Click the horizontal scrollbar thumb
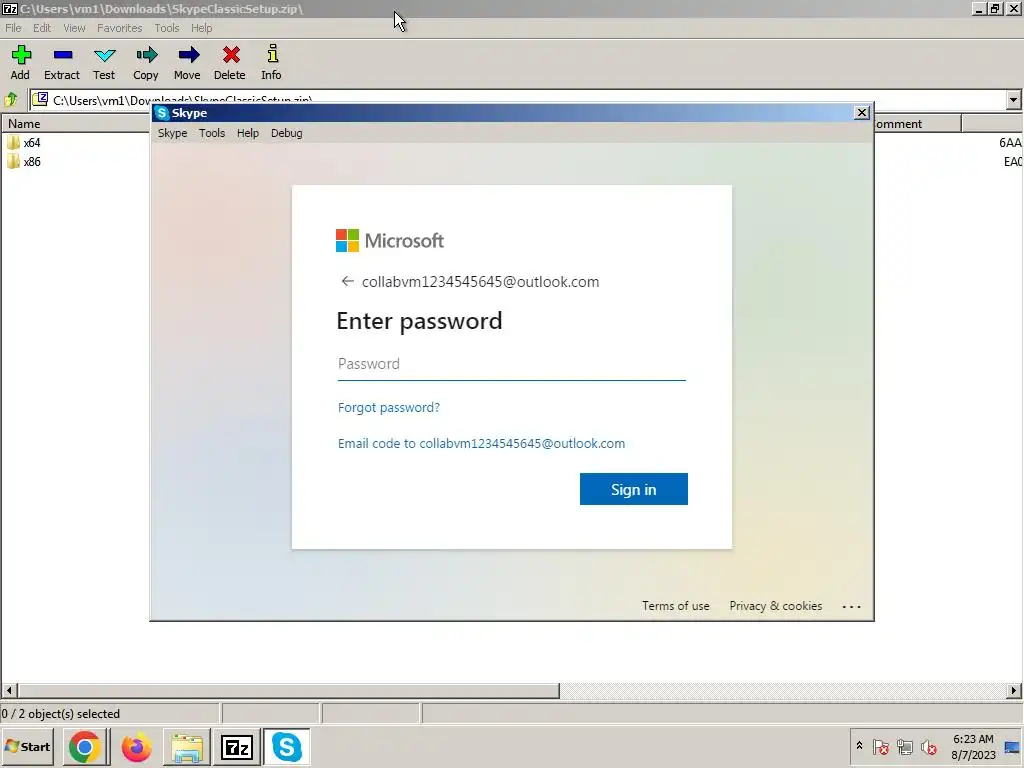The width and height of the screenshot is (1024, 768). 288,690
